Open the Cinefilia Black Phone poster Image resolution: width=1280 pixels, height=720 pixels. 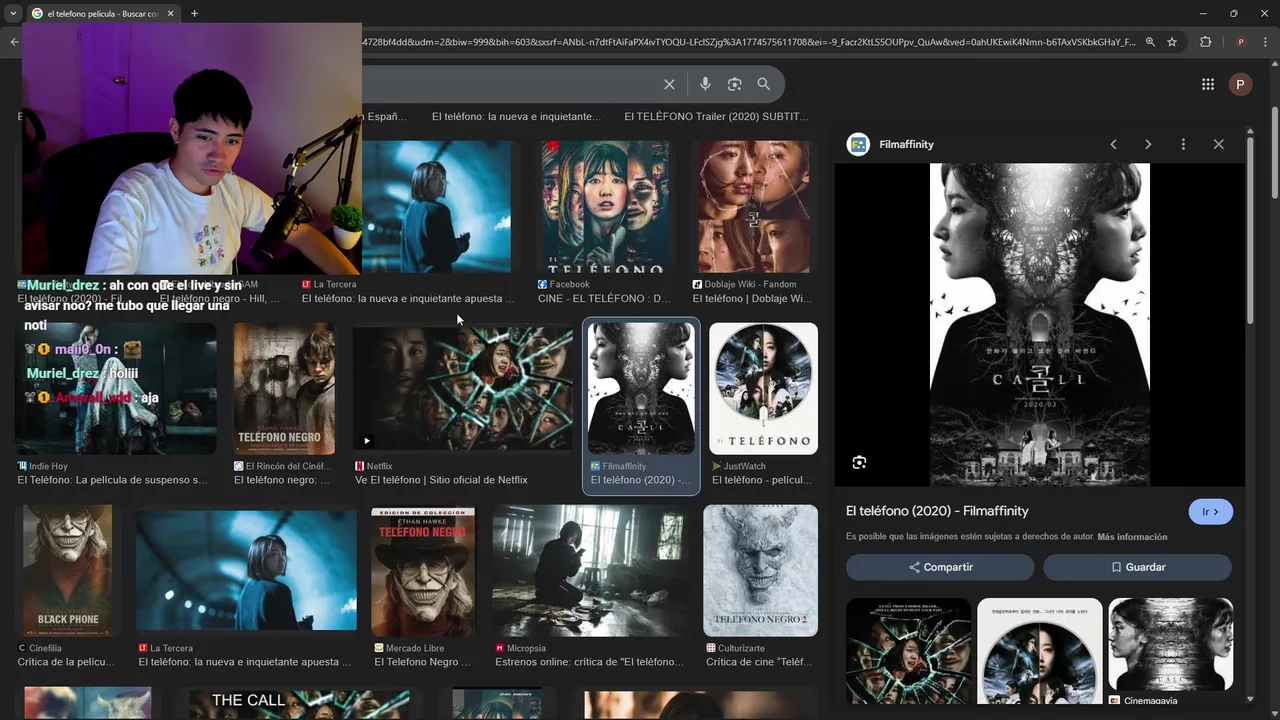68,571
